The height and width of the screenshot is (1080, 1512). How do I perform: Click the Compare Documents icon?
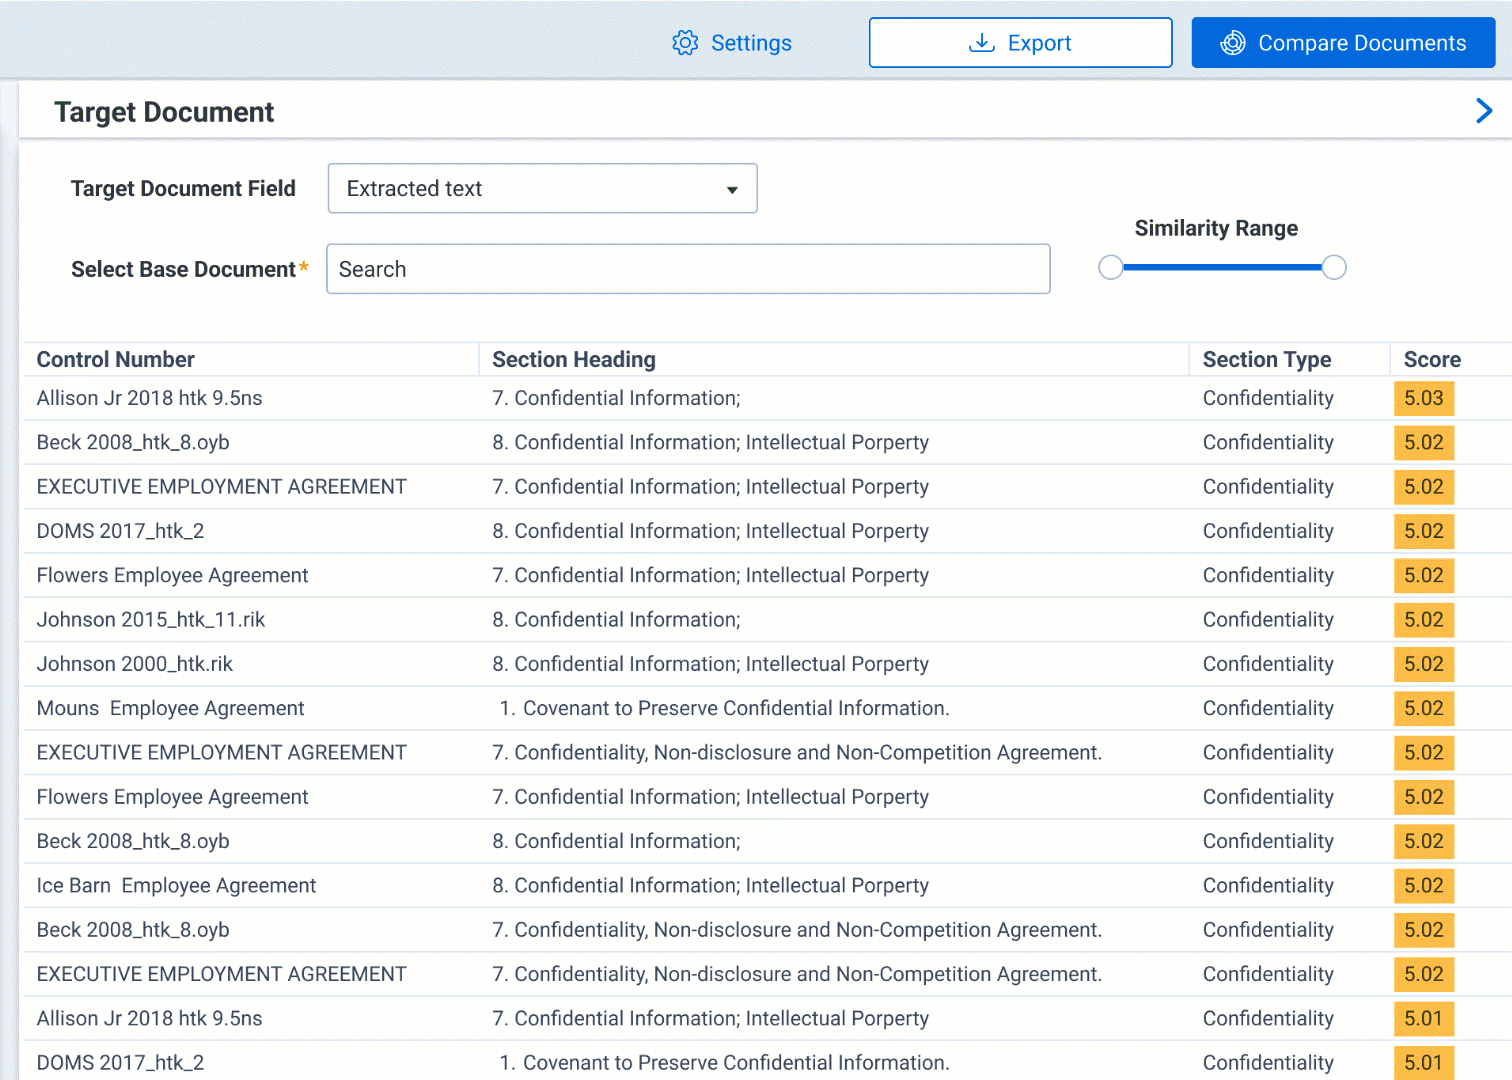[1233, 43]
